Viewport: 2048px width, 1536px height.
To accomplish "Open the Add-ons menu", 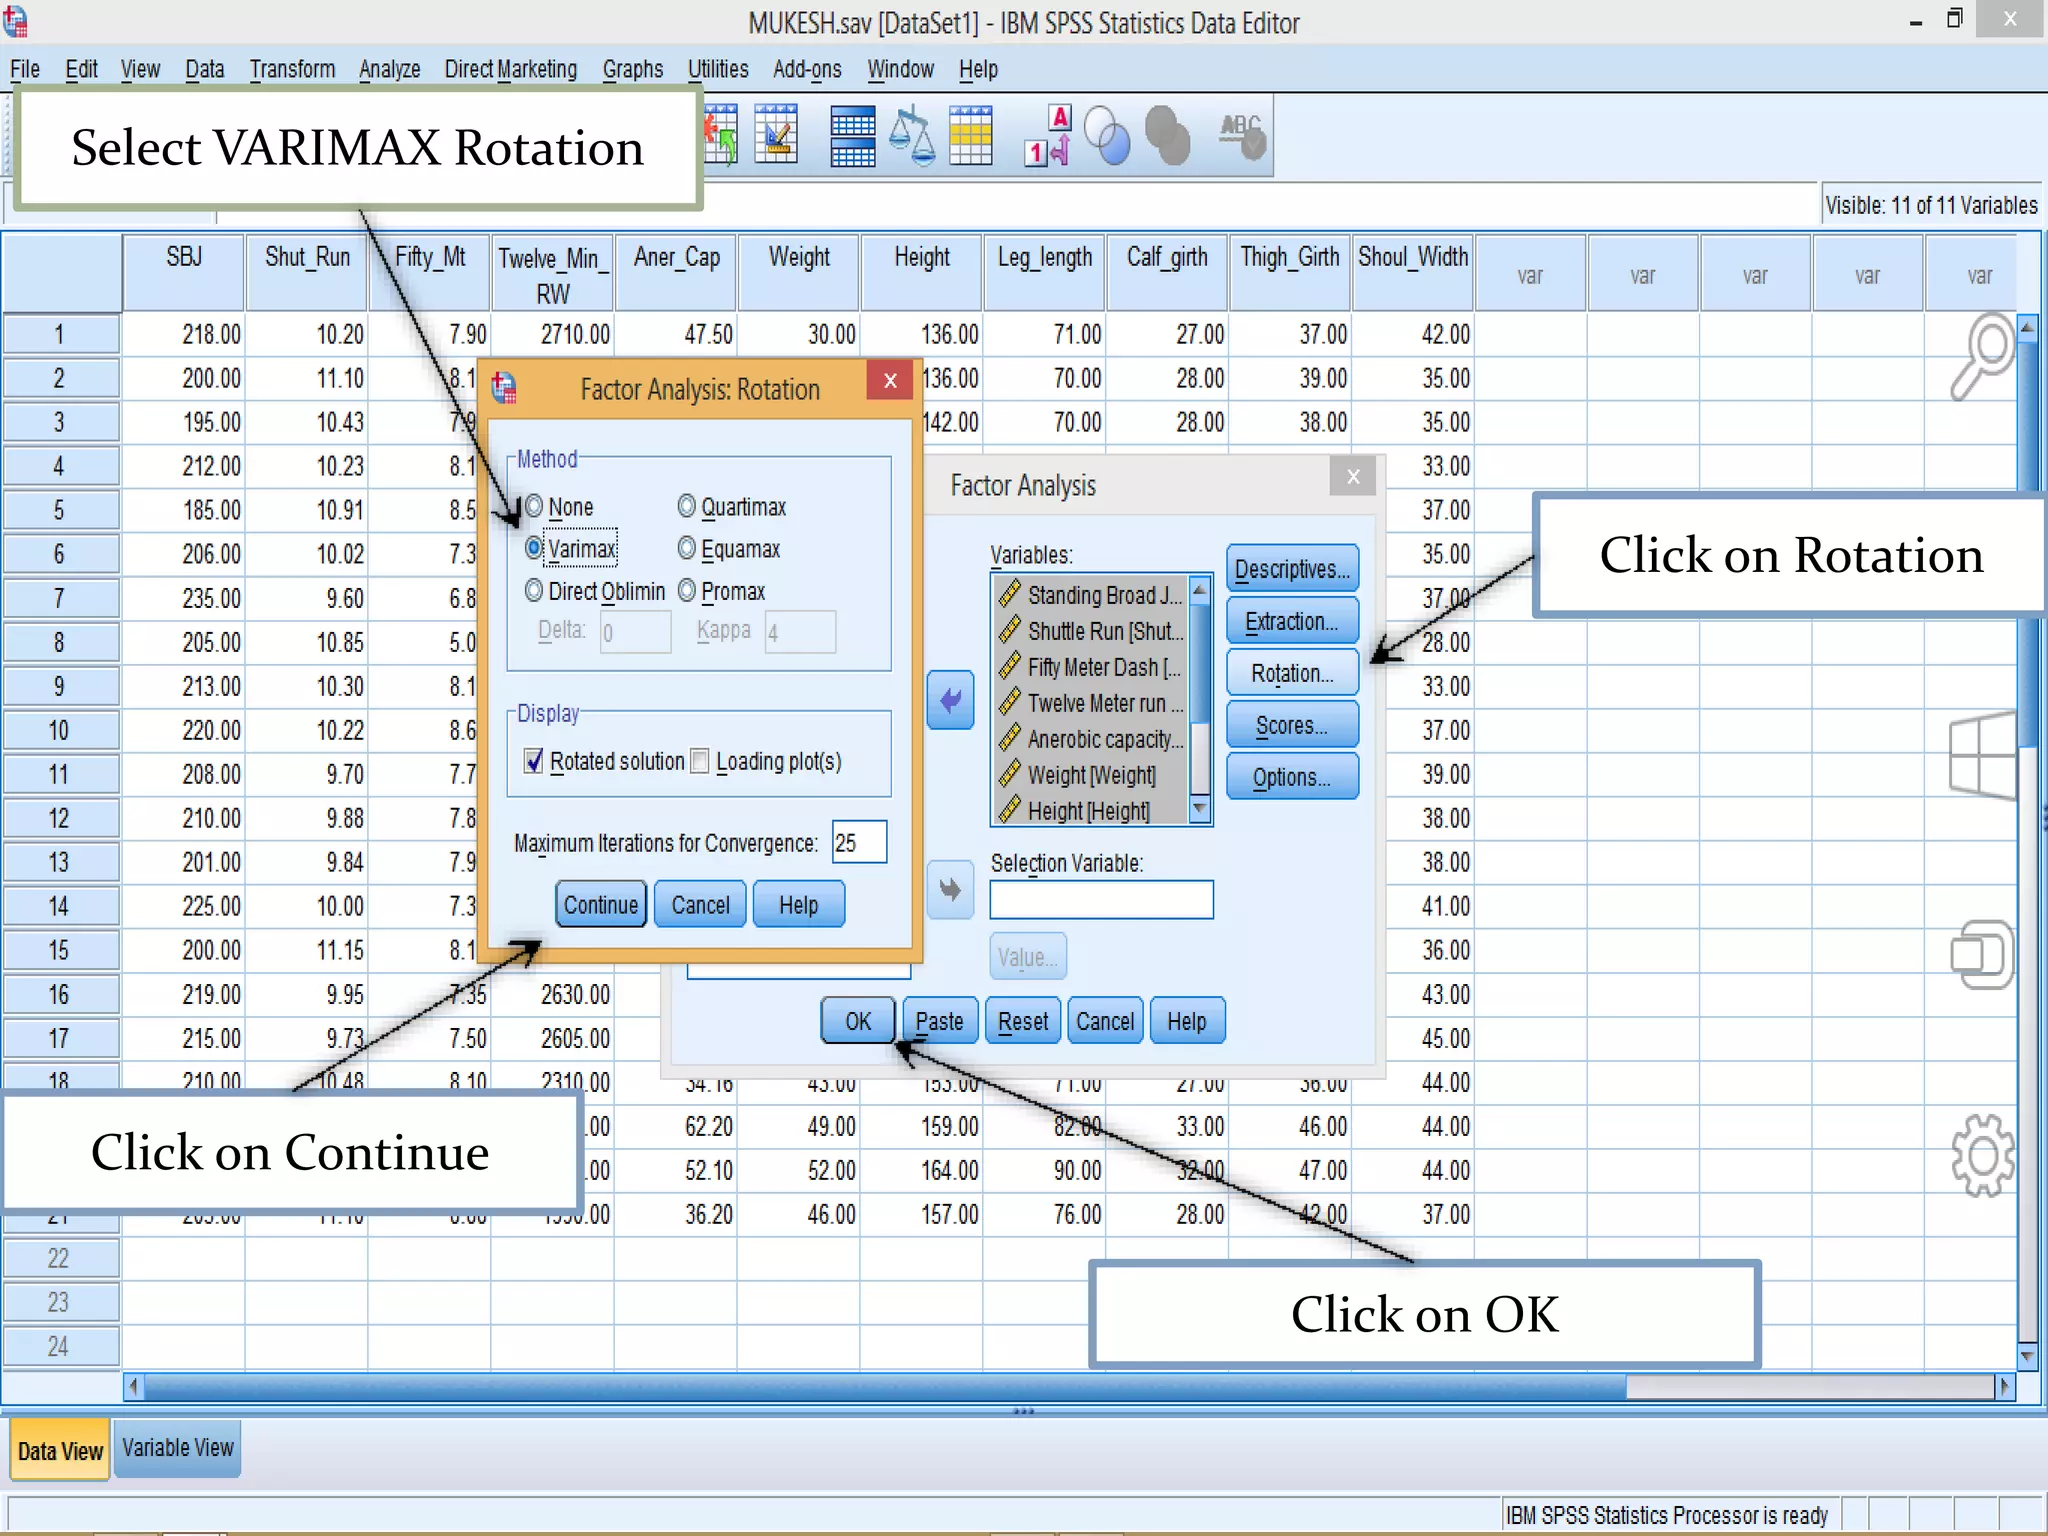I will pos(807,69).
